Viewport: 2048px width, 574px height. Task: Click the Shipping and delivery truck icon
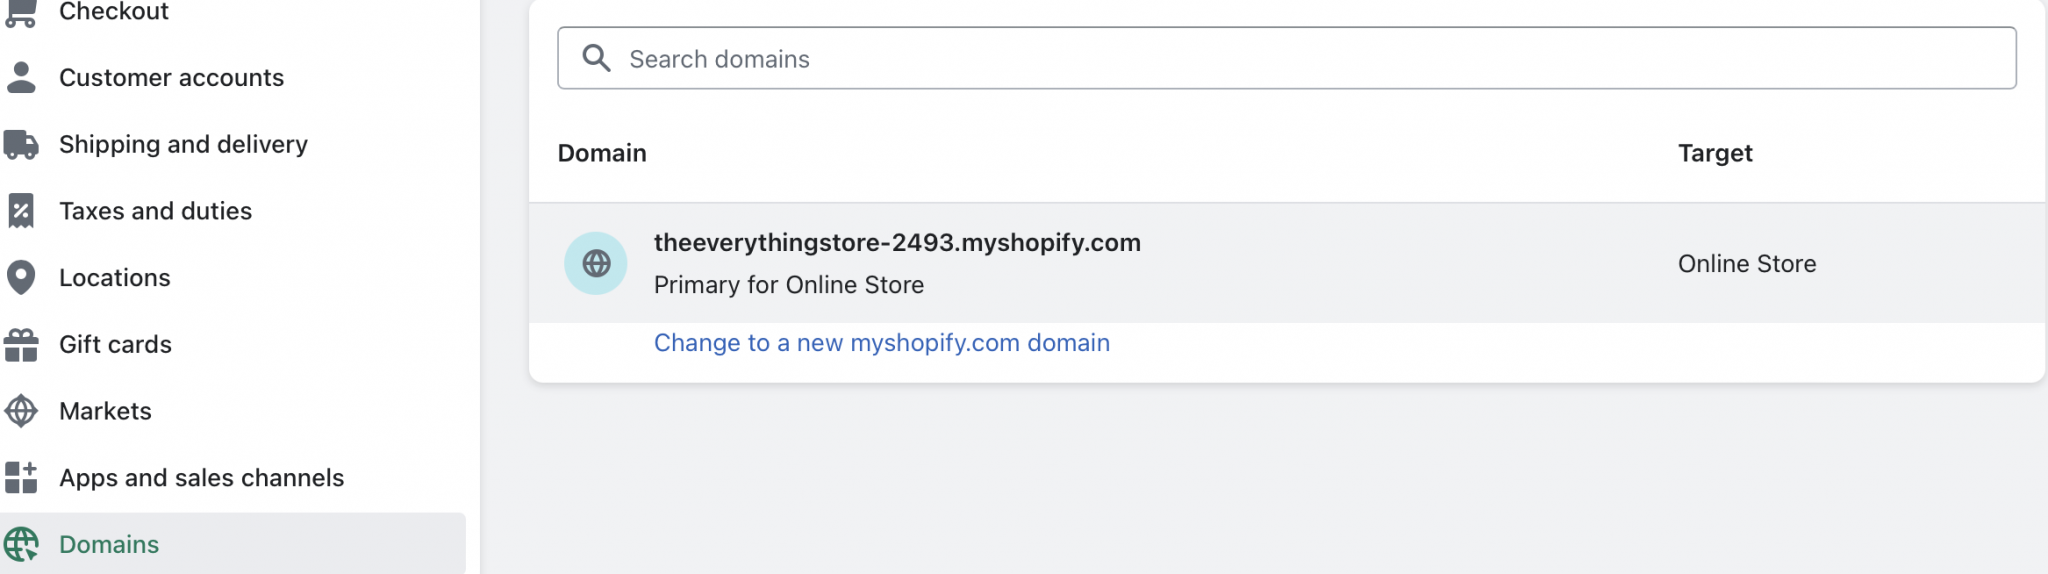(x=21, y=144)
